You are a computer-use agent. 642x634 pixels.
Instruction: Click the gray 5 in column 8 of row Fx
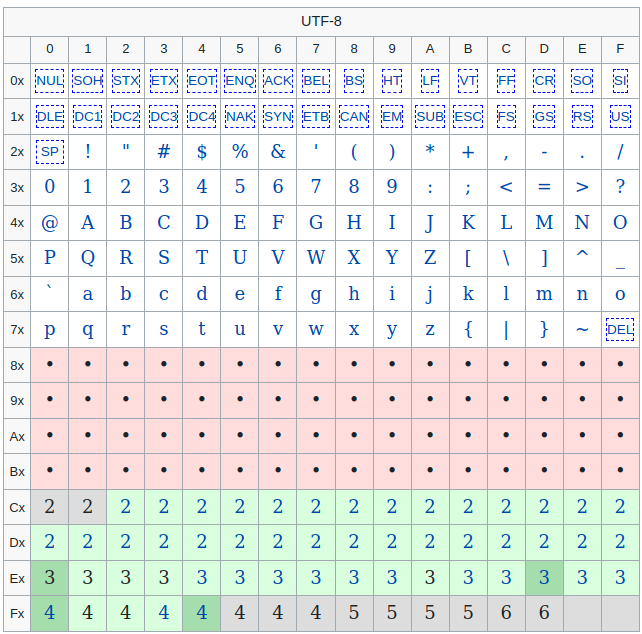(354, 613)
